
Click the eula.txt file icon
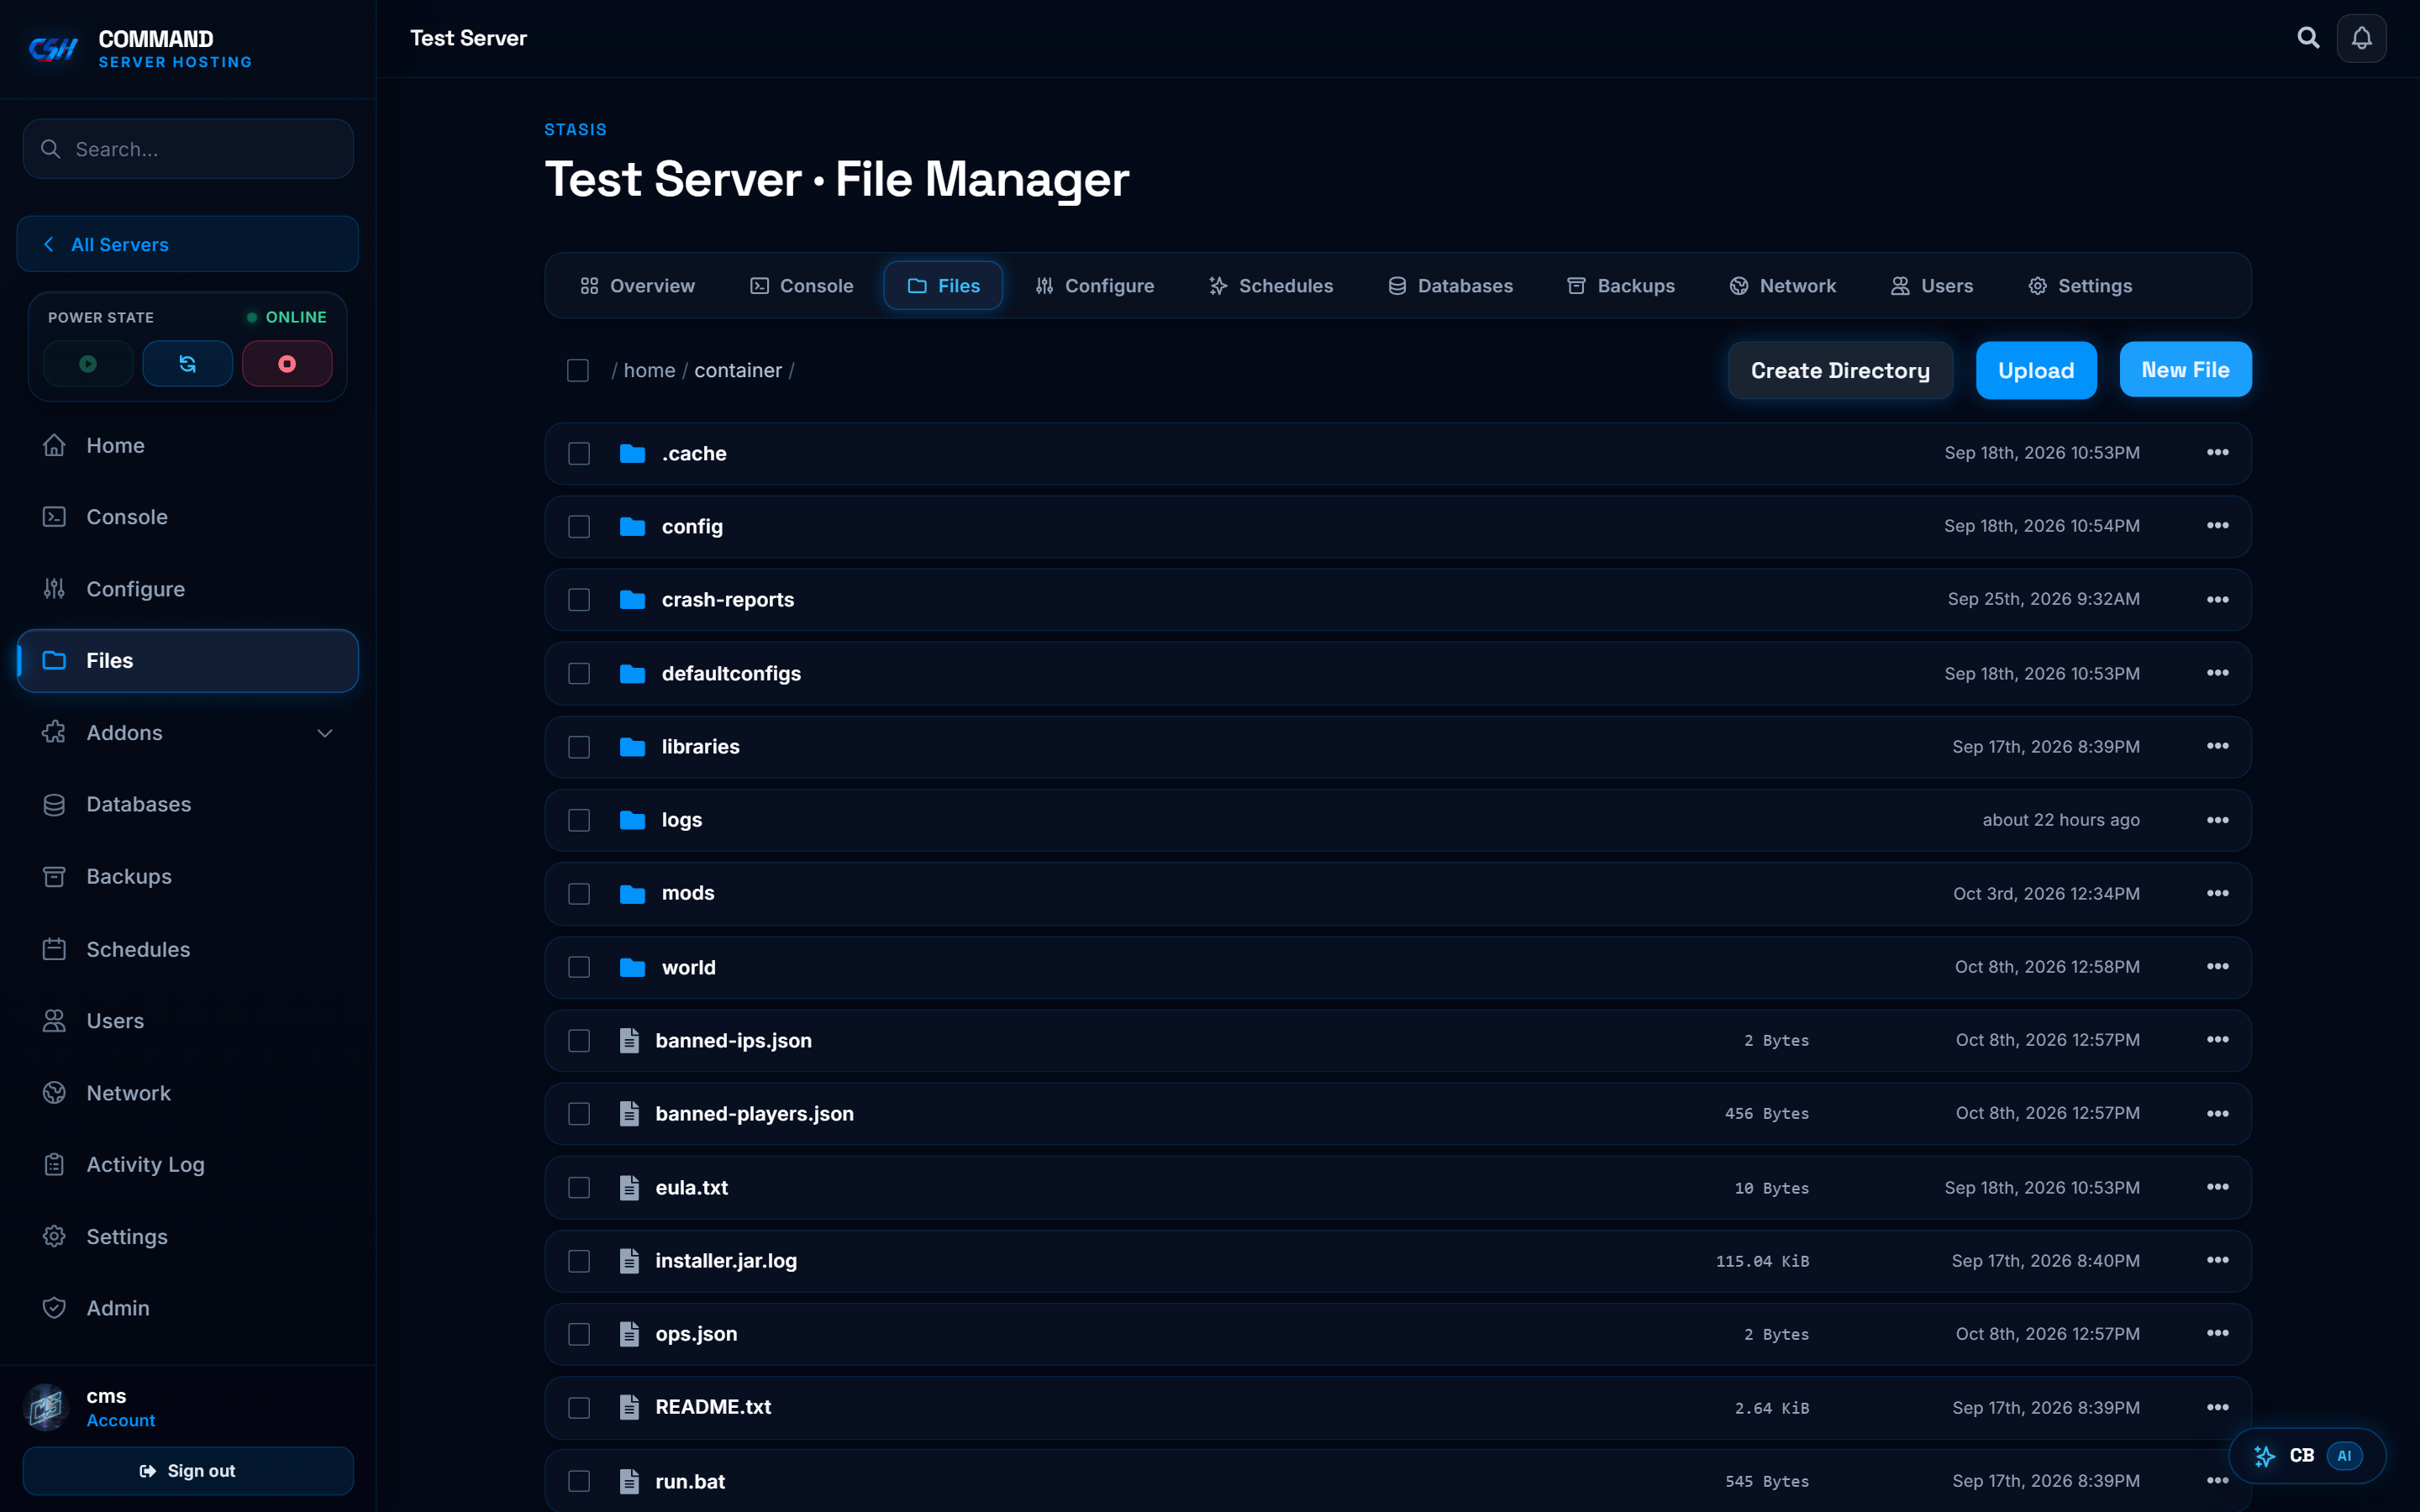[629, 1187]
